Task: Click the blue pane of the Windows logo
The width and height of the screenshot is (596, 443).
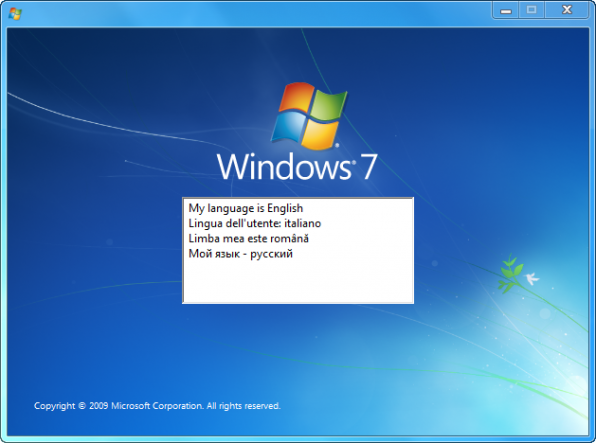Action: 288,127
